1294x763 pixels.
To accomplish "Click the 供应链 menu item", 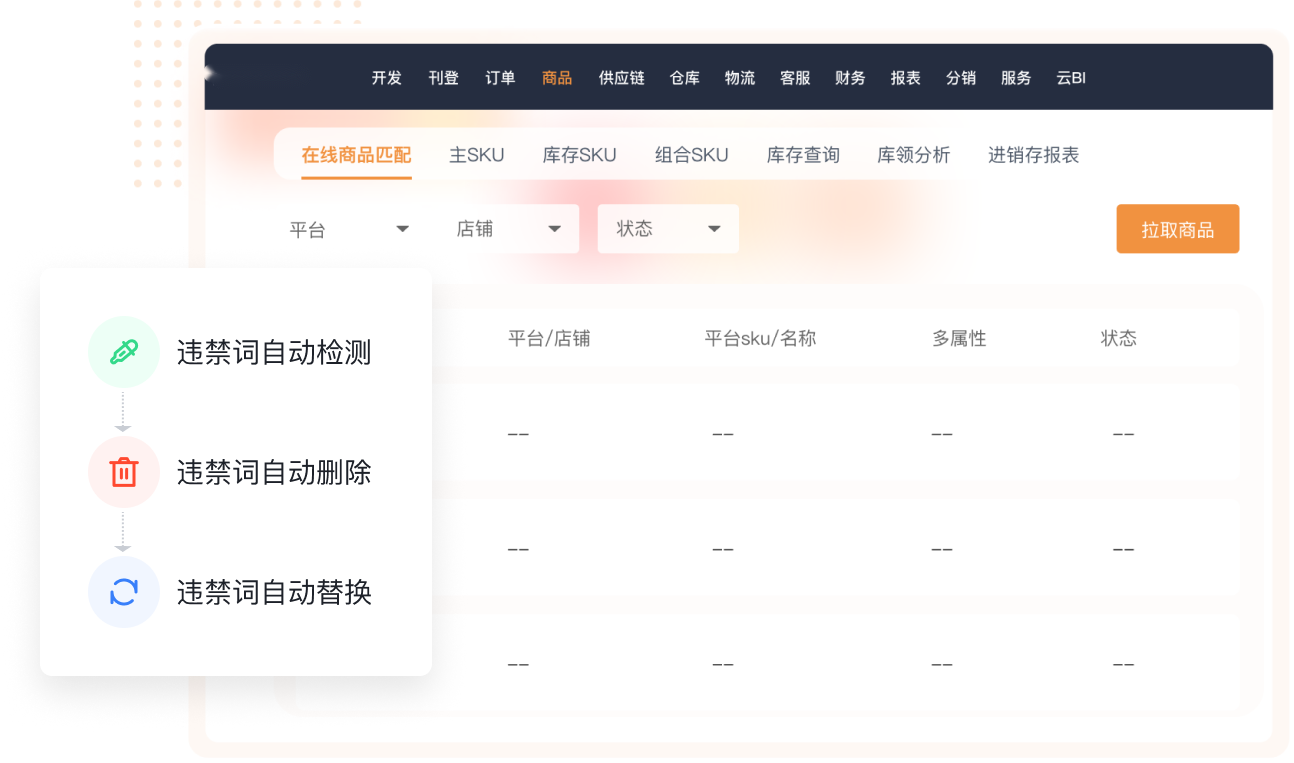I will (621, 78).
